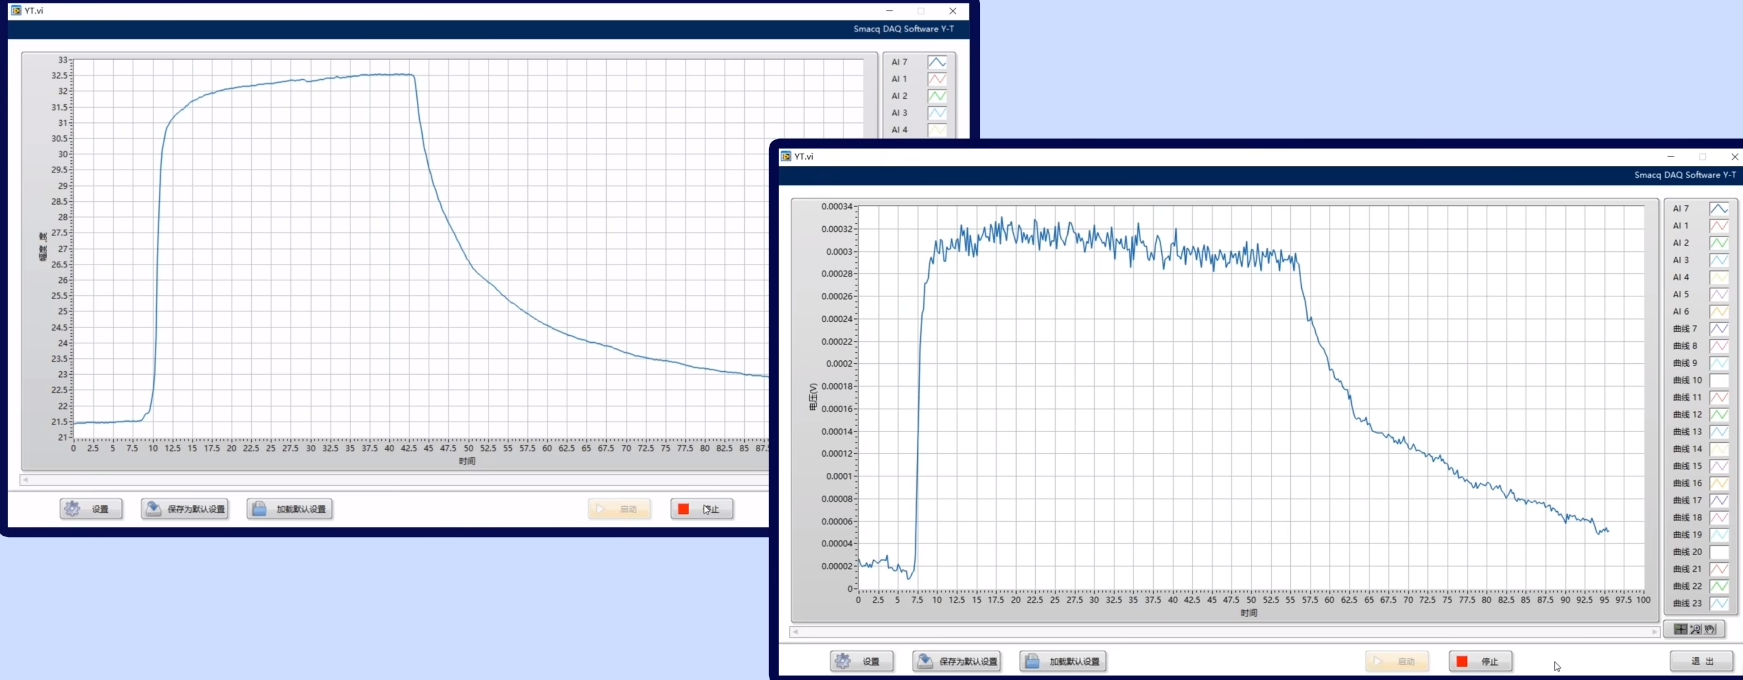1743x680 pixels.
Task: Click 保存为默认设置 in front window
Action: coord(956,661)
